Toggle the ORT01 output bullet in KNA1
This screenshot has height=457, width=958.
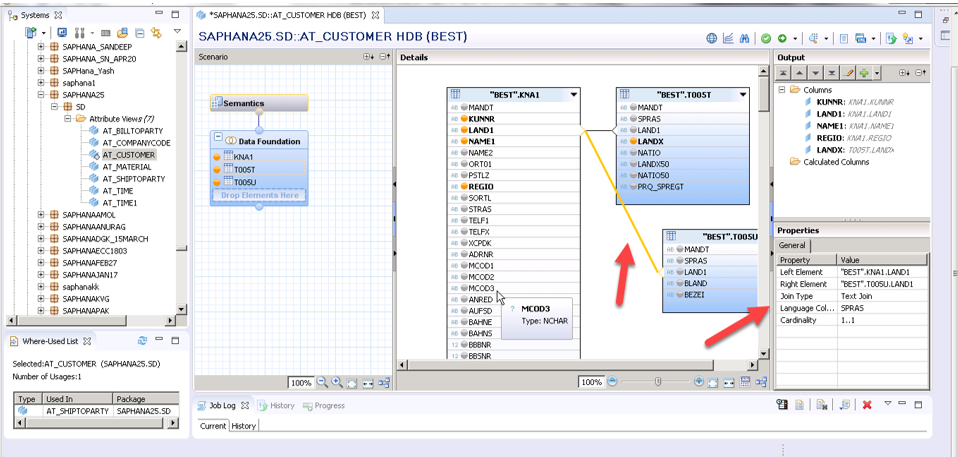pyautogui.click(x=464, y=164)
